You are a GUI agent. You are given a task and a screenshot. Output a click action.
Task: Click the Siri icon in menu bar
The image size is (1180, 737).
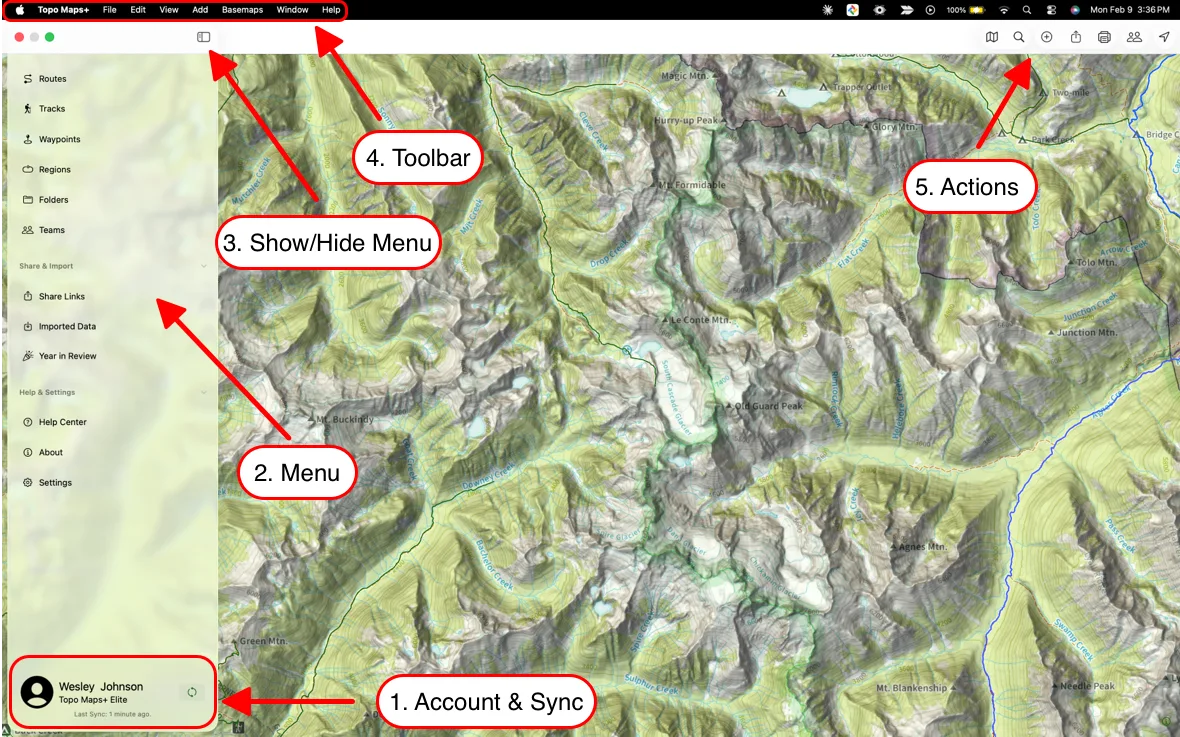click(x=1075, y=10)
